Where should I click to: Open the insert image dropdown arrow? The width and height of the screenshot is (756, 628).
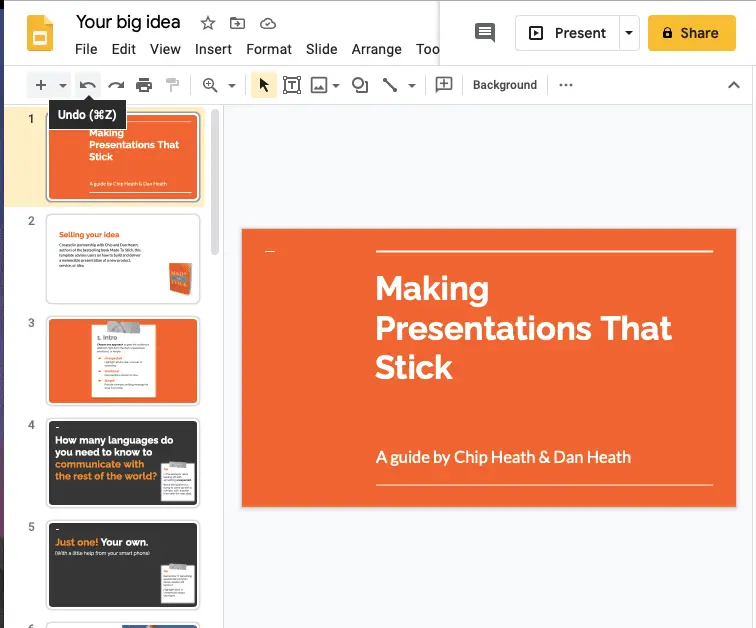[x=336, y=86]
